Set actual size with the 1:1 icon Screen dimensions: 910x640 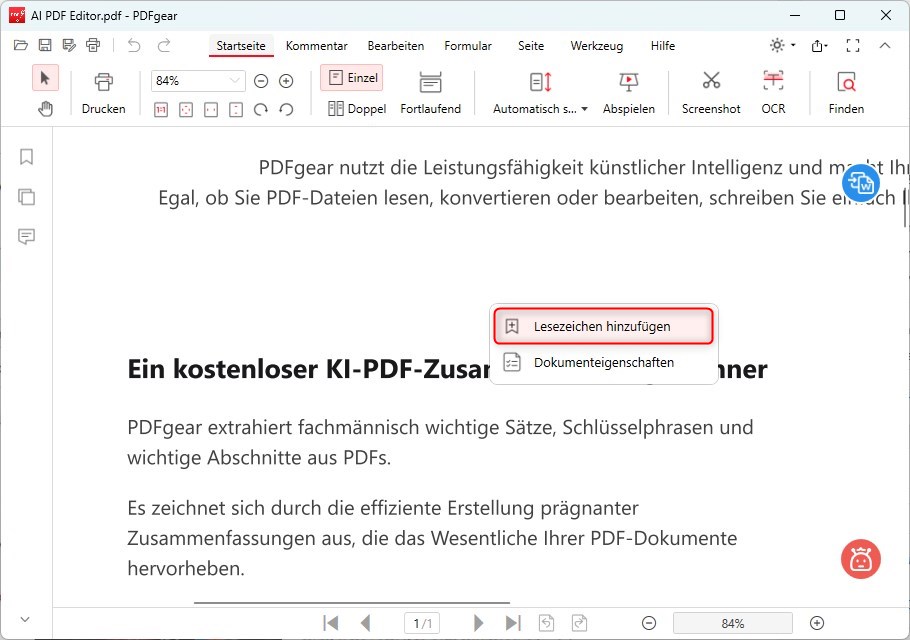(161, 110)
